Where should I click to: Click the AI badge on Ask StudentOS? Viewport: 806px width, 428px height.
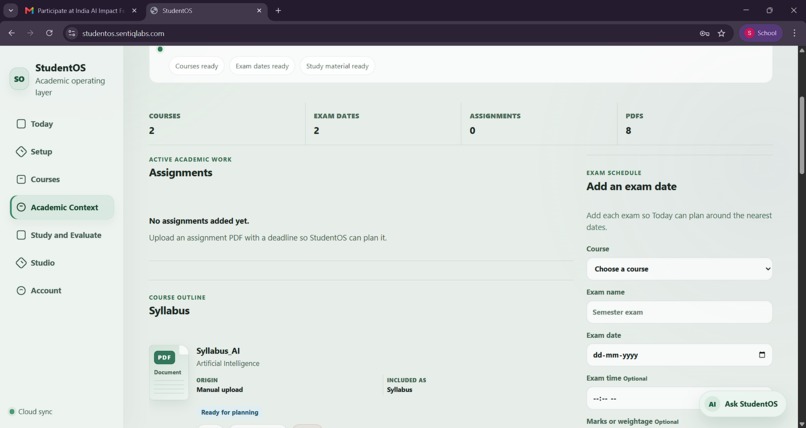point(712,404)
